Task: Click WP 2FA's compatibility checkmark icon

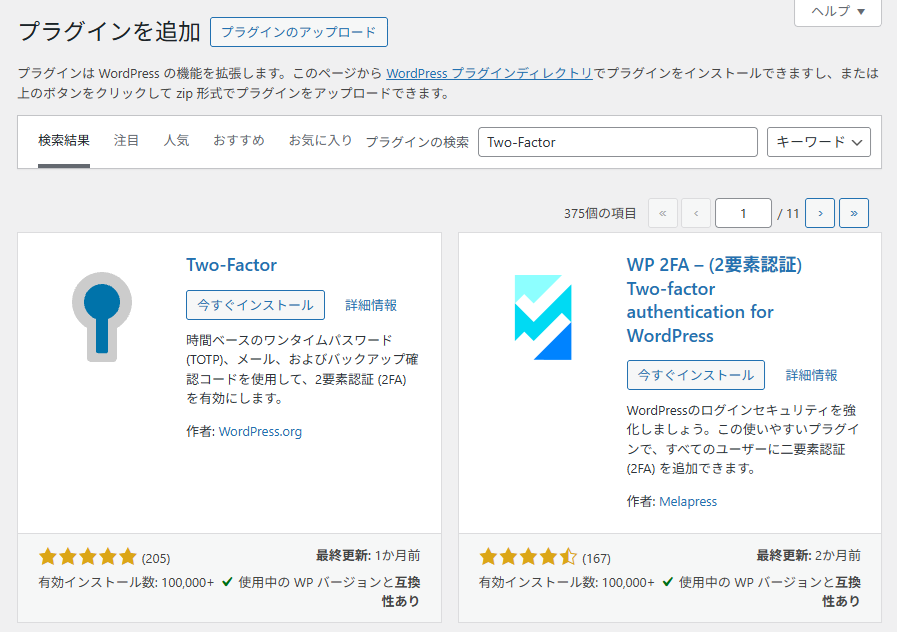Action: point(668,582)
